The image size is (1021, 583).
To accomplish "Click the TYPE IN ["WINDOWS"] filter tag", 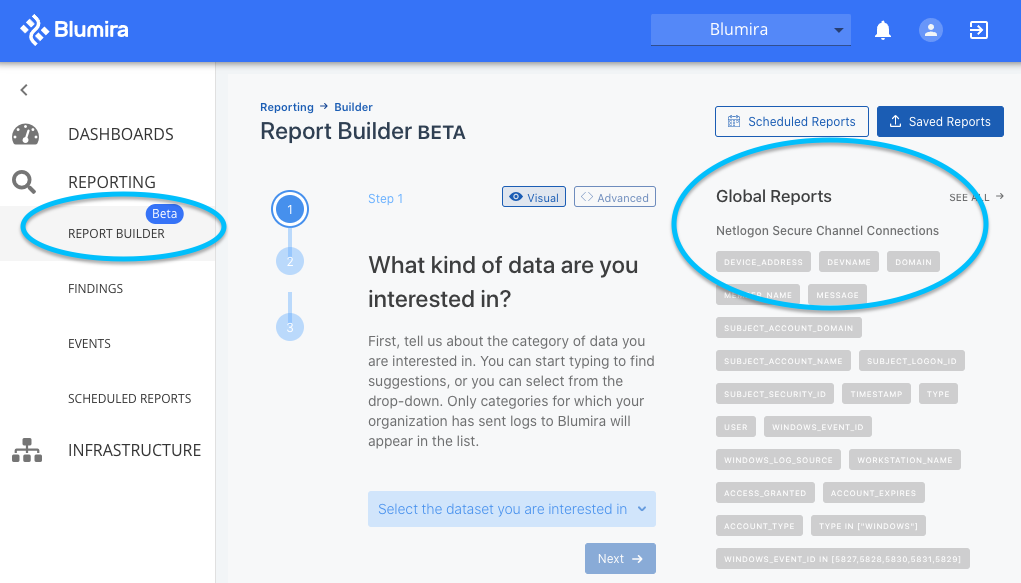I will (x=868, y=526).
